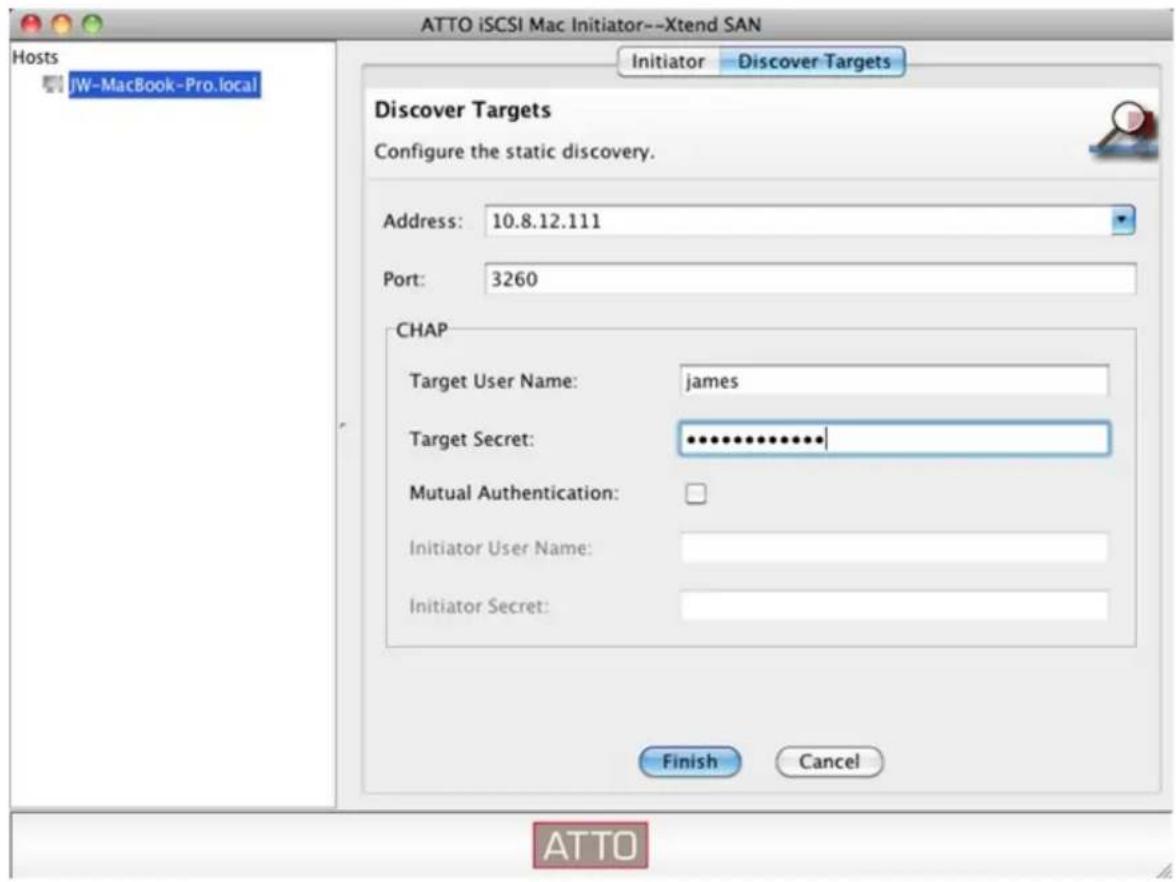Click the 'Address:' label
Screen dimensions: 1176x882
click(x=423, y=221)
